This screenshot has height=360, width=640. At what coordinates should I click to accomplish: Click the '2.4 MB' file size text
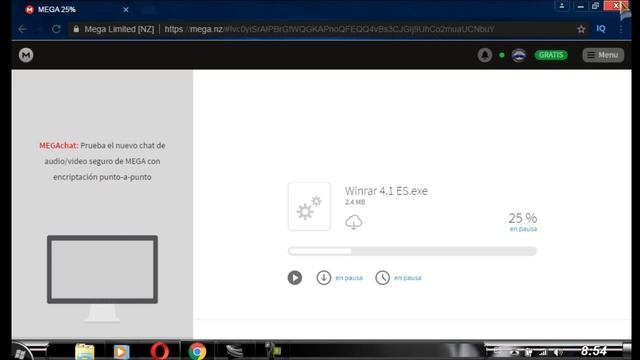(x=355, y=202)
